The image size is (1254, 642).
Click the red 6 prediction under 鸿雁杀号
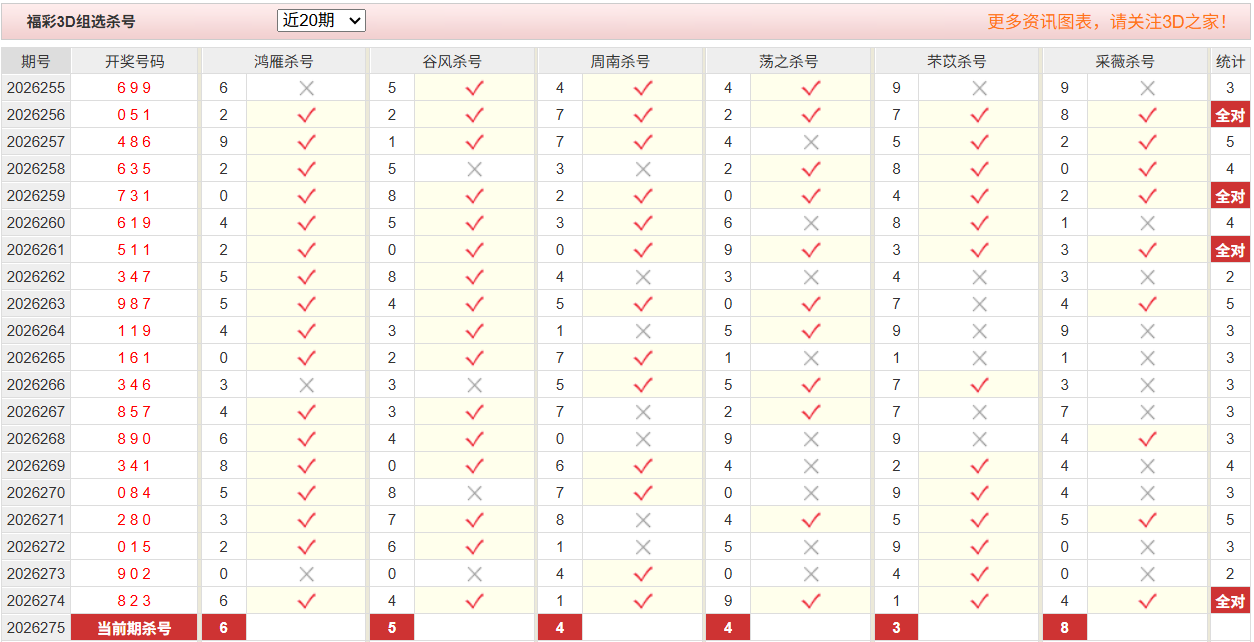click(224, 628)
